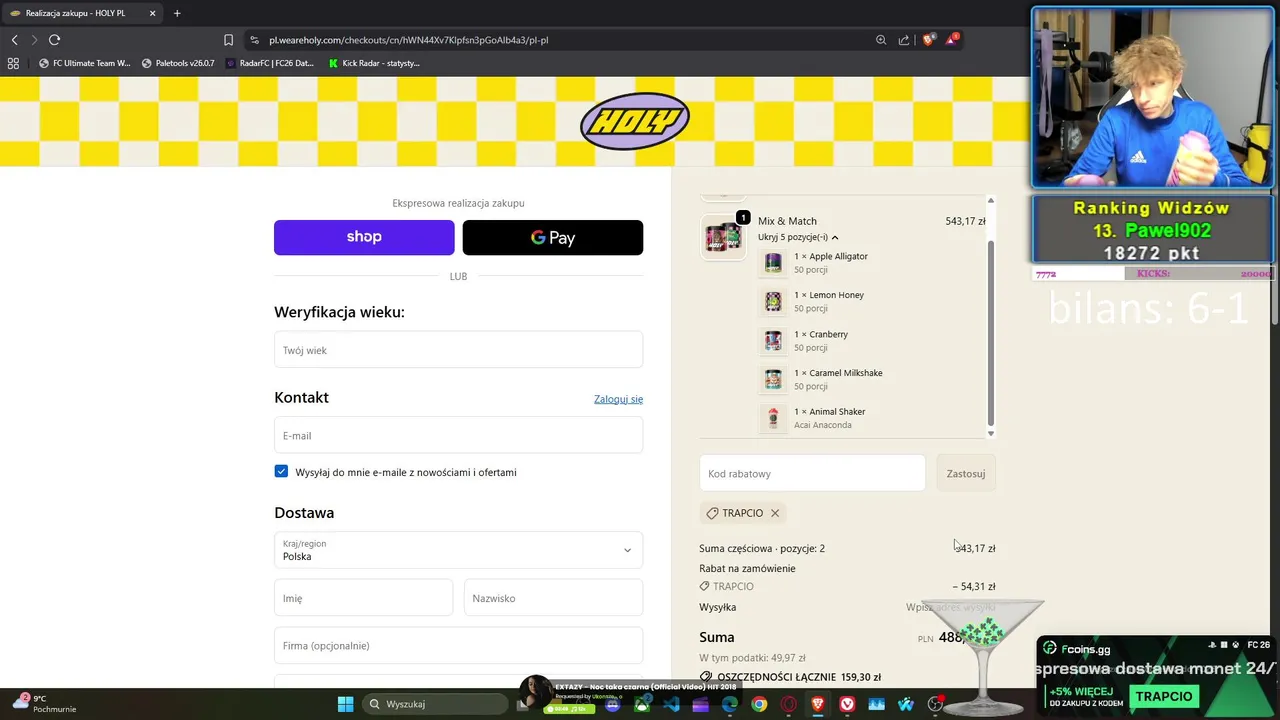The image size is (1280, 720).
Task: Click the Twój wiek age field
Action: pyautogui.click(x=458, y=350)
